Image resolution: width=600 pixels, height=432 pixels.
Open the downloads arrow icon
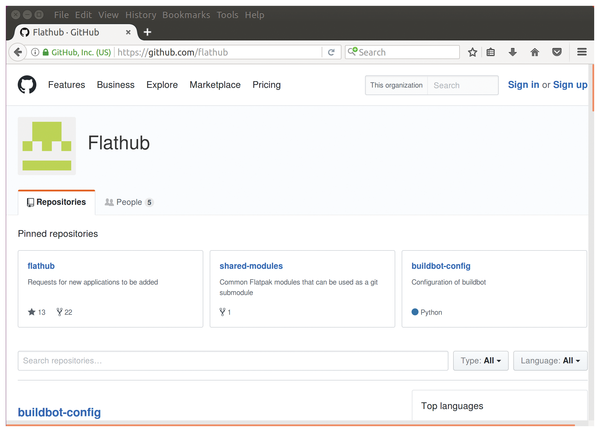[513, 52]
